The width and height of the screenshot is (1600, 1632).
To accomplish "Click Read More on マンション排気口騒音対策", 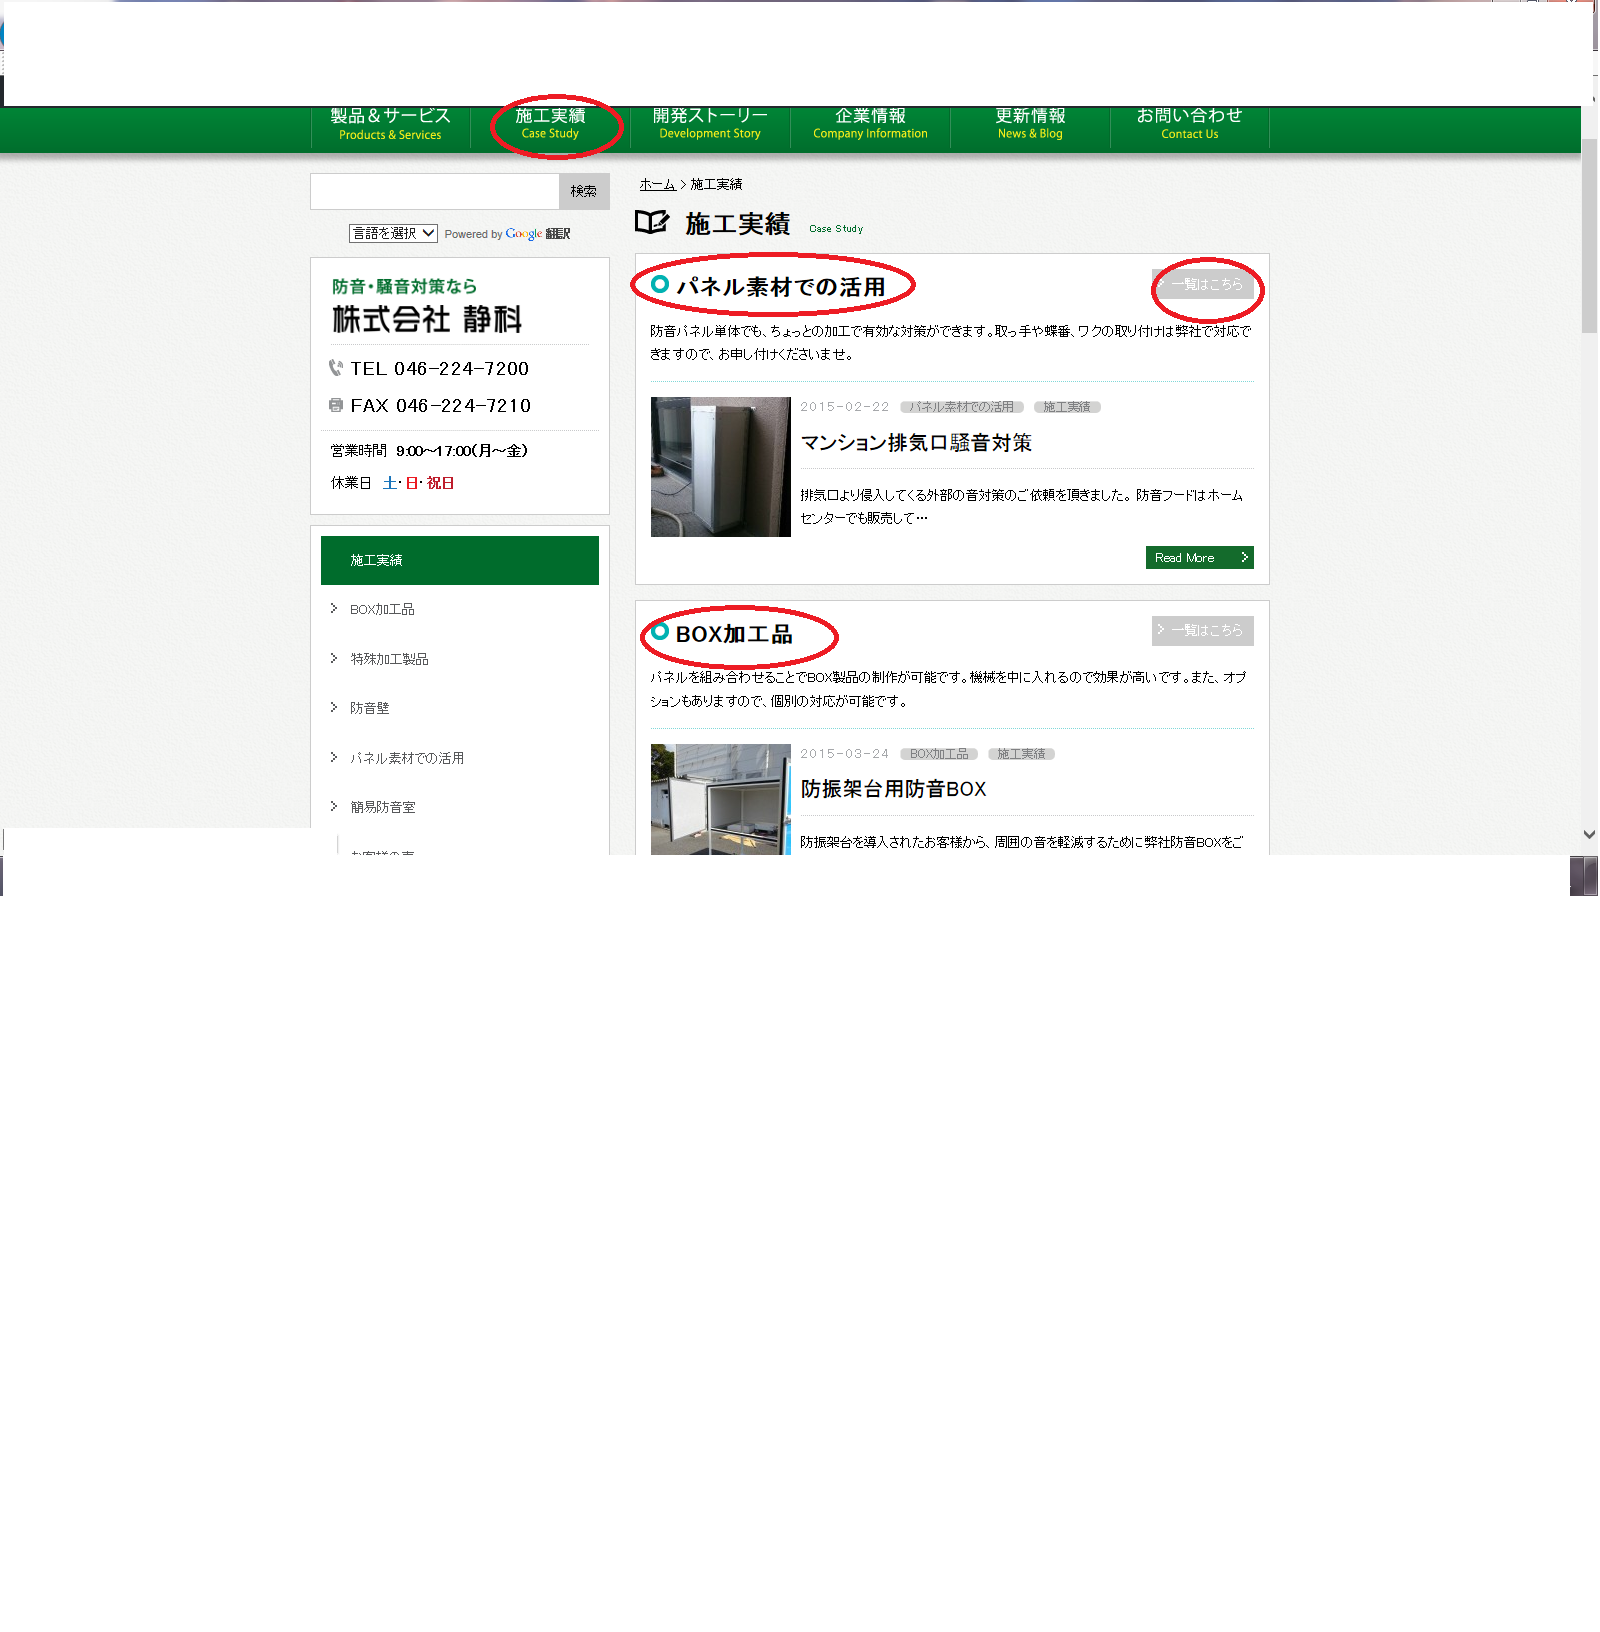I will point(1200,558).
